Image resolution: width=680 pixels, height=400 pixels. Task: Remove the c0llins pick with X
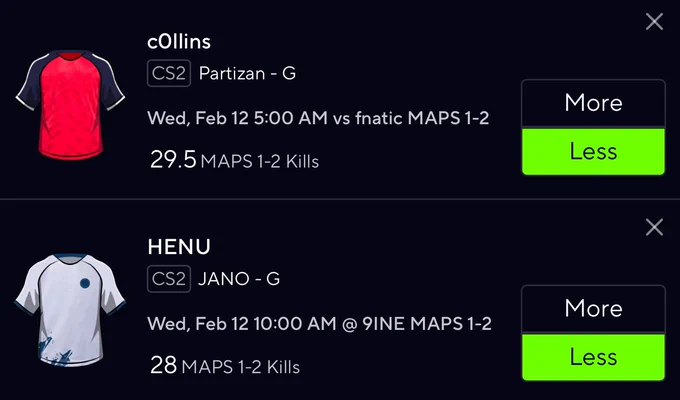coord(654,21)
